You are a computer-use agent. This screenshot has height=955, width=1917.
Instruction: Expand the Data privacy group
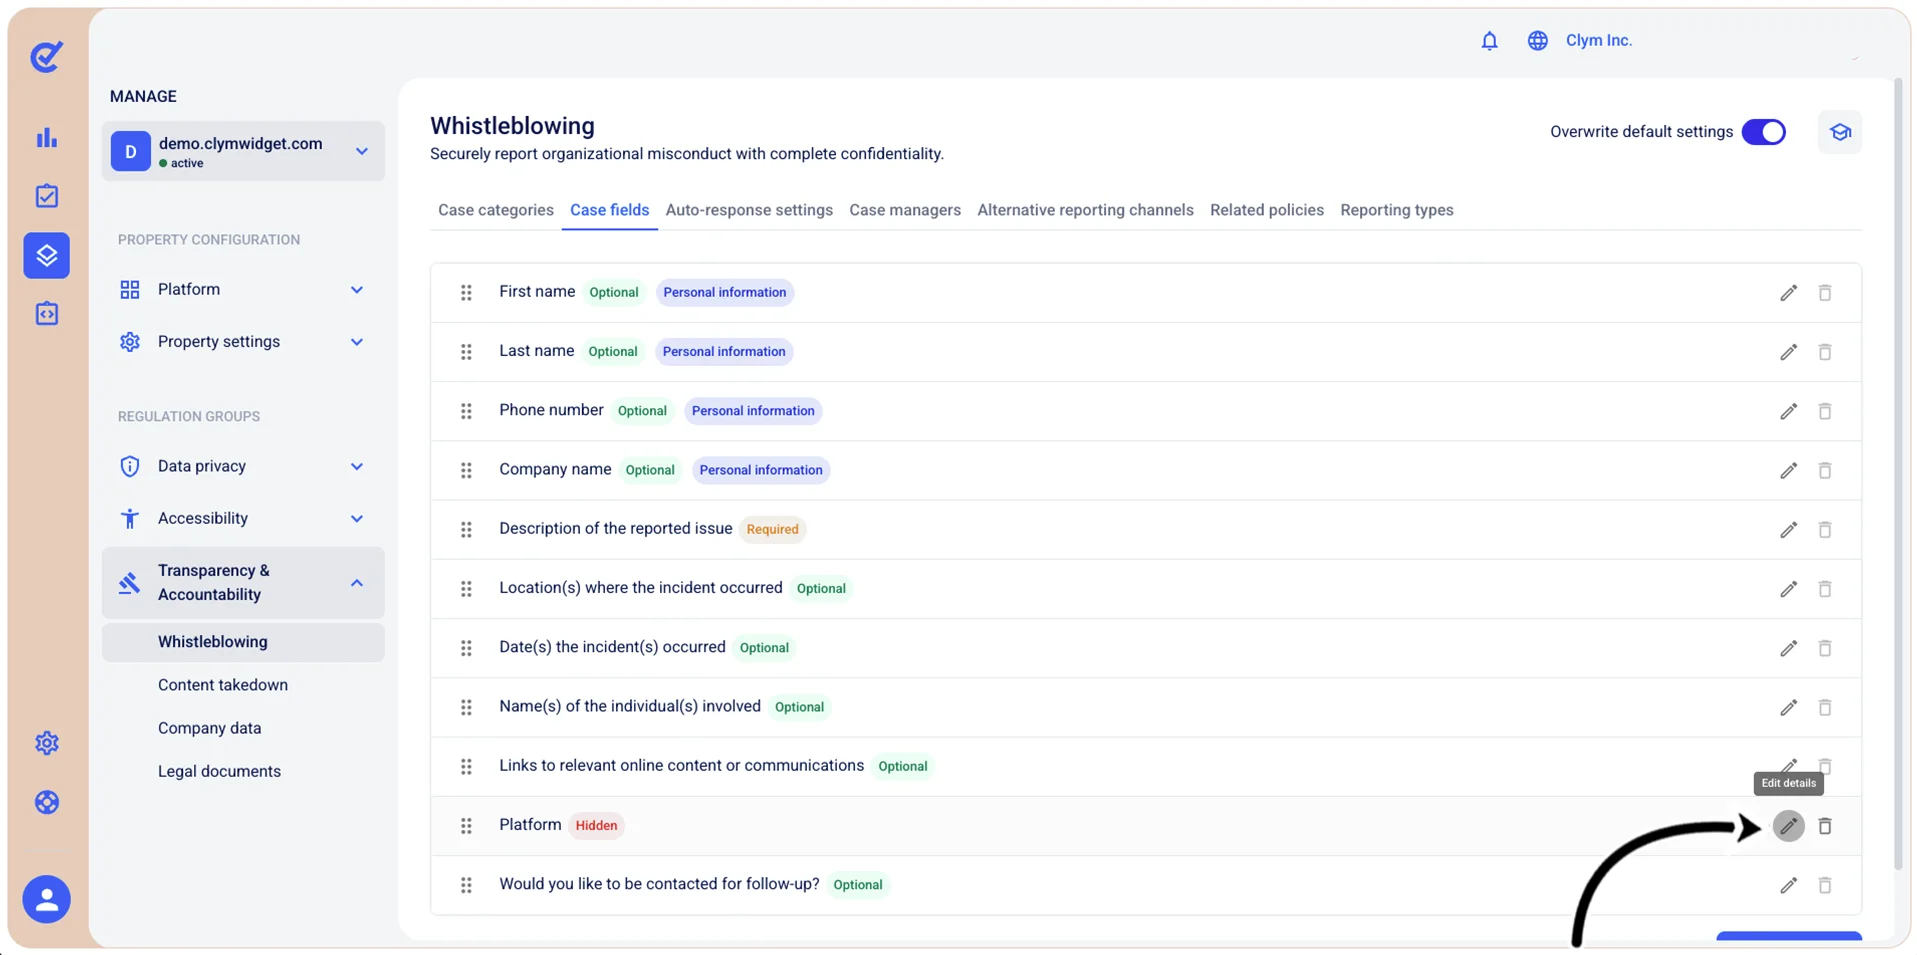tap(243, 466)
